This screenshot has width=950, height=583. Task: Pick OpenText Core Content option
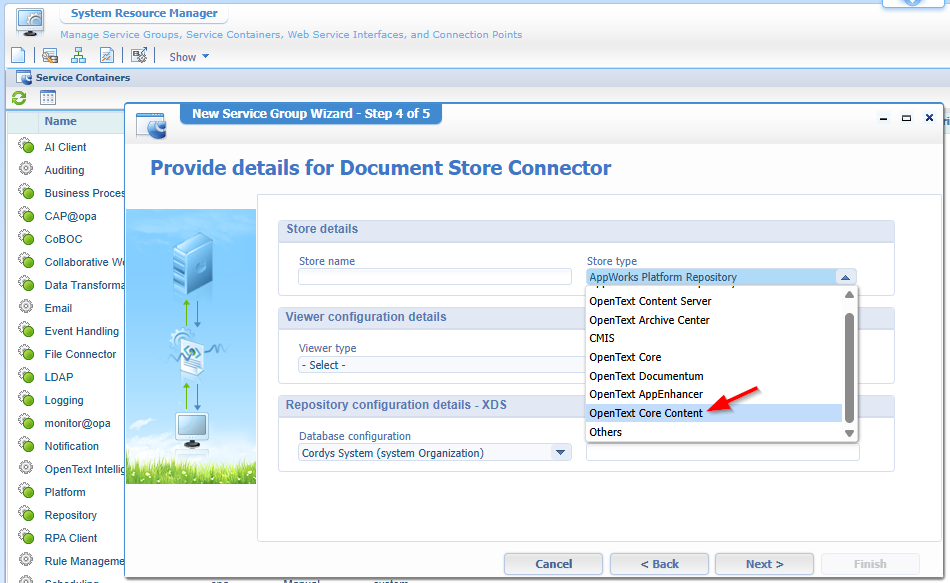pos(646,413)
